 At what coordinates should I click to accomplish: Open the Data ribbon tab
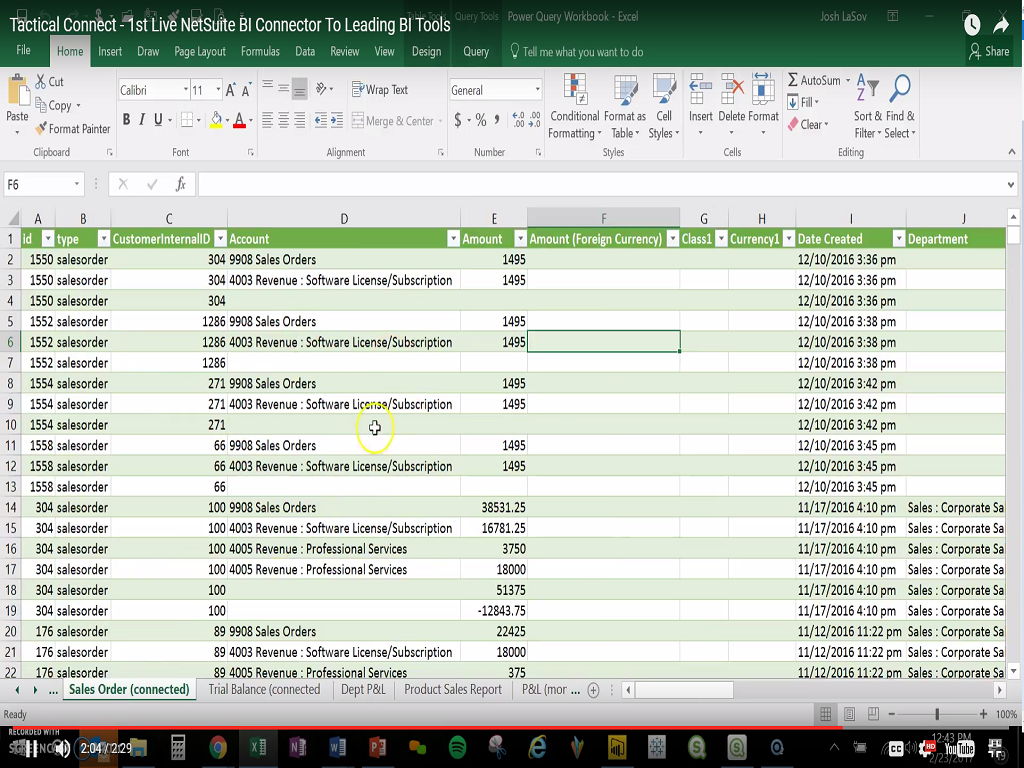305,52
